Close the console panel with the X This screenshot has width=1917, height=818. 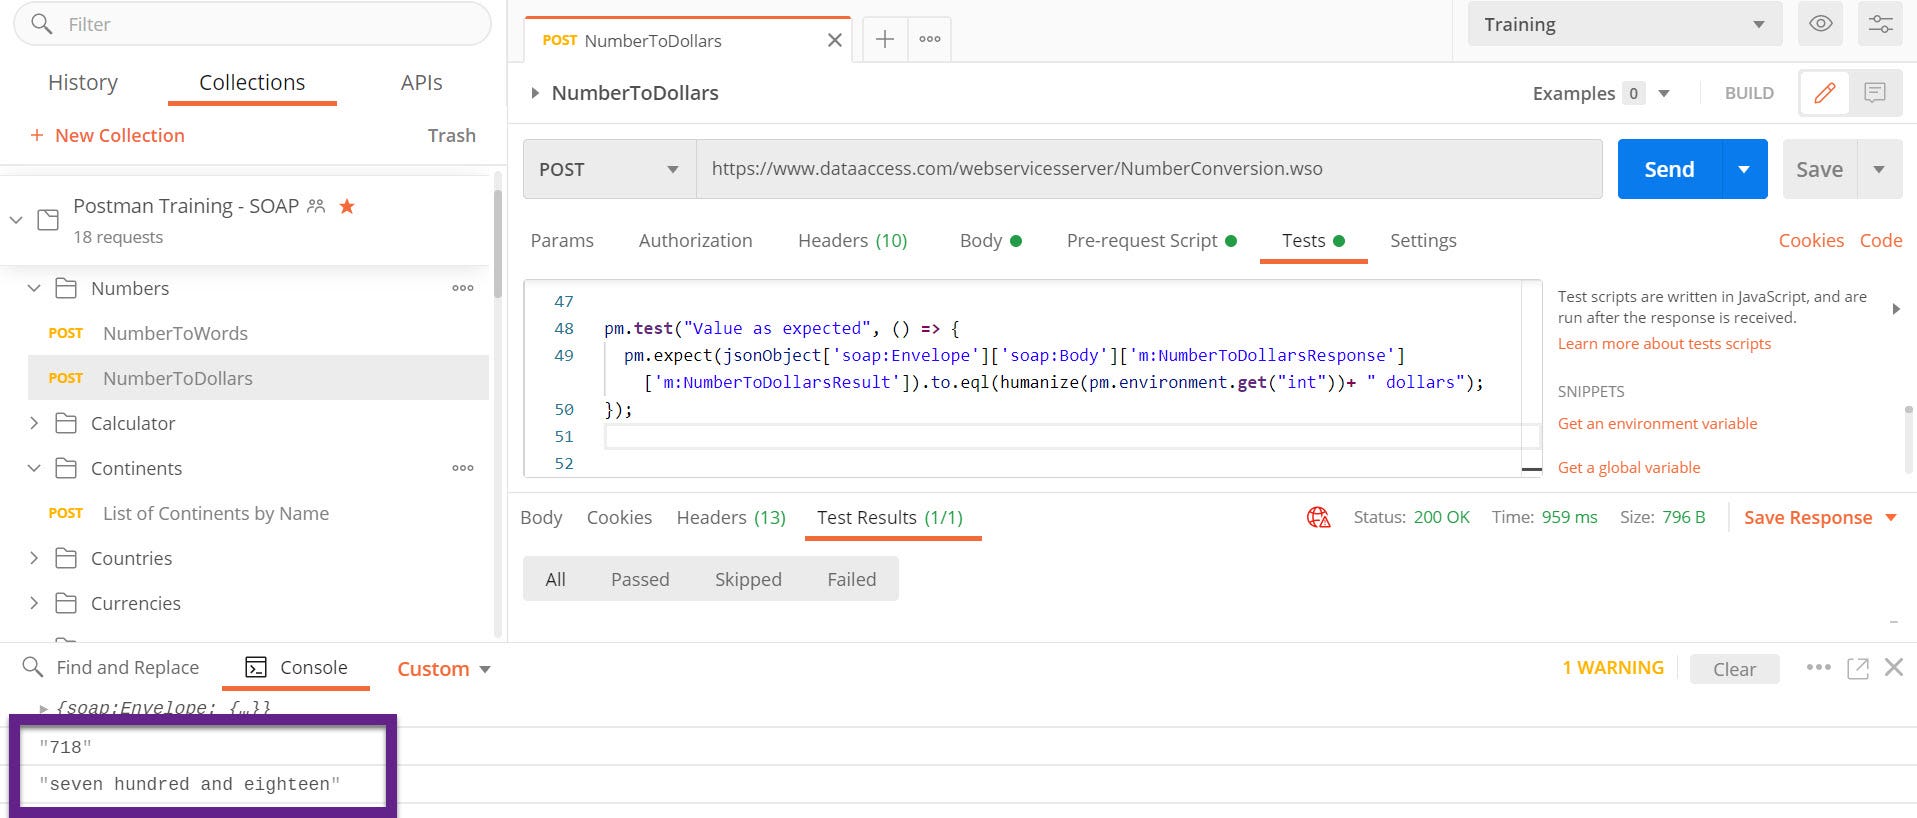tap(1893, 667)
